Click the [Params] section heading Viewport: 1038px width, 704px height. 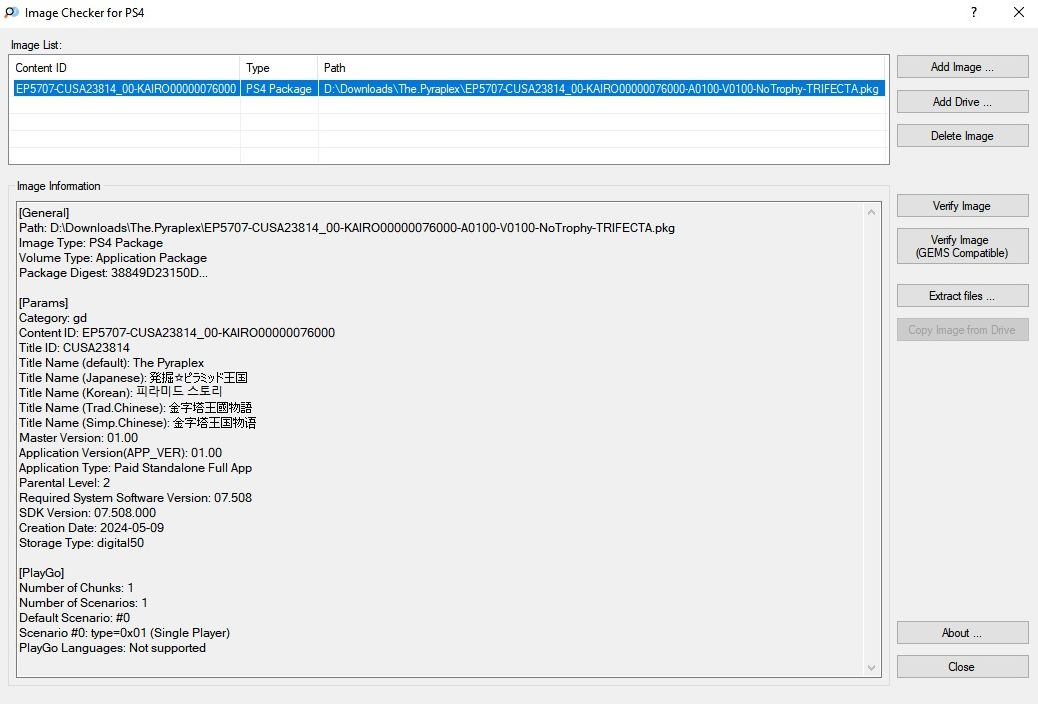point(43,303)
